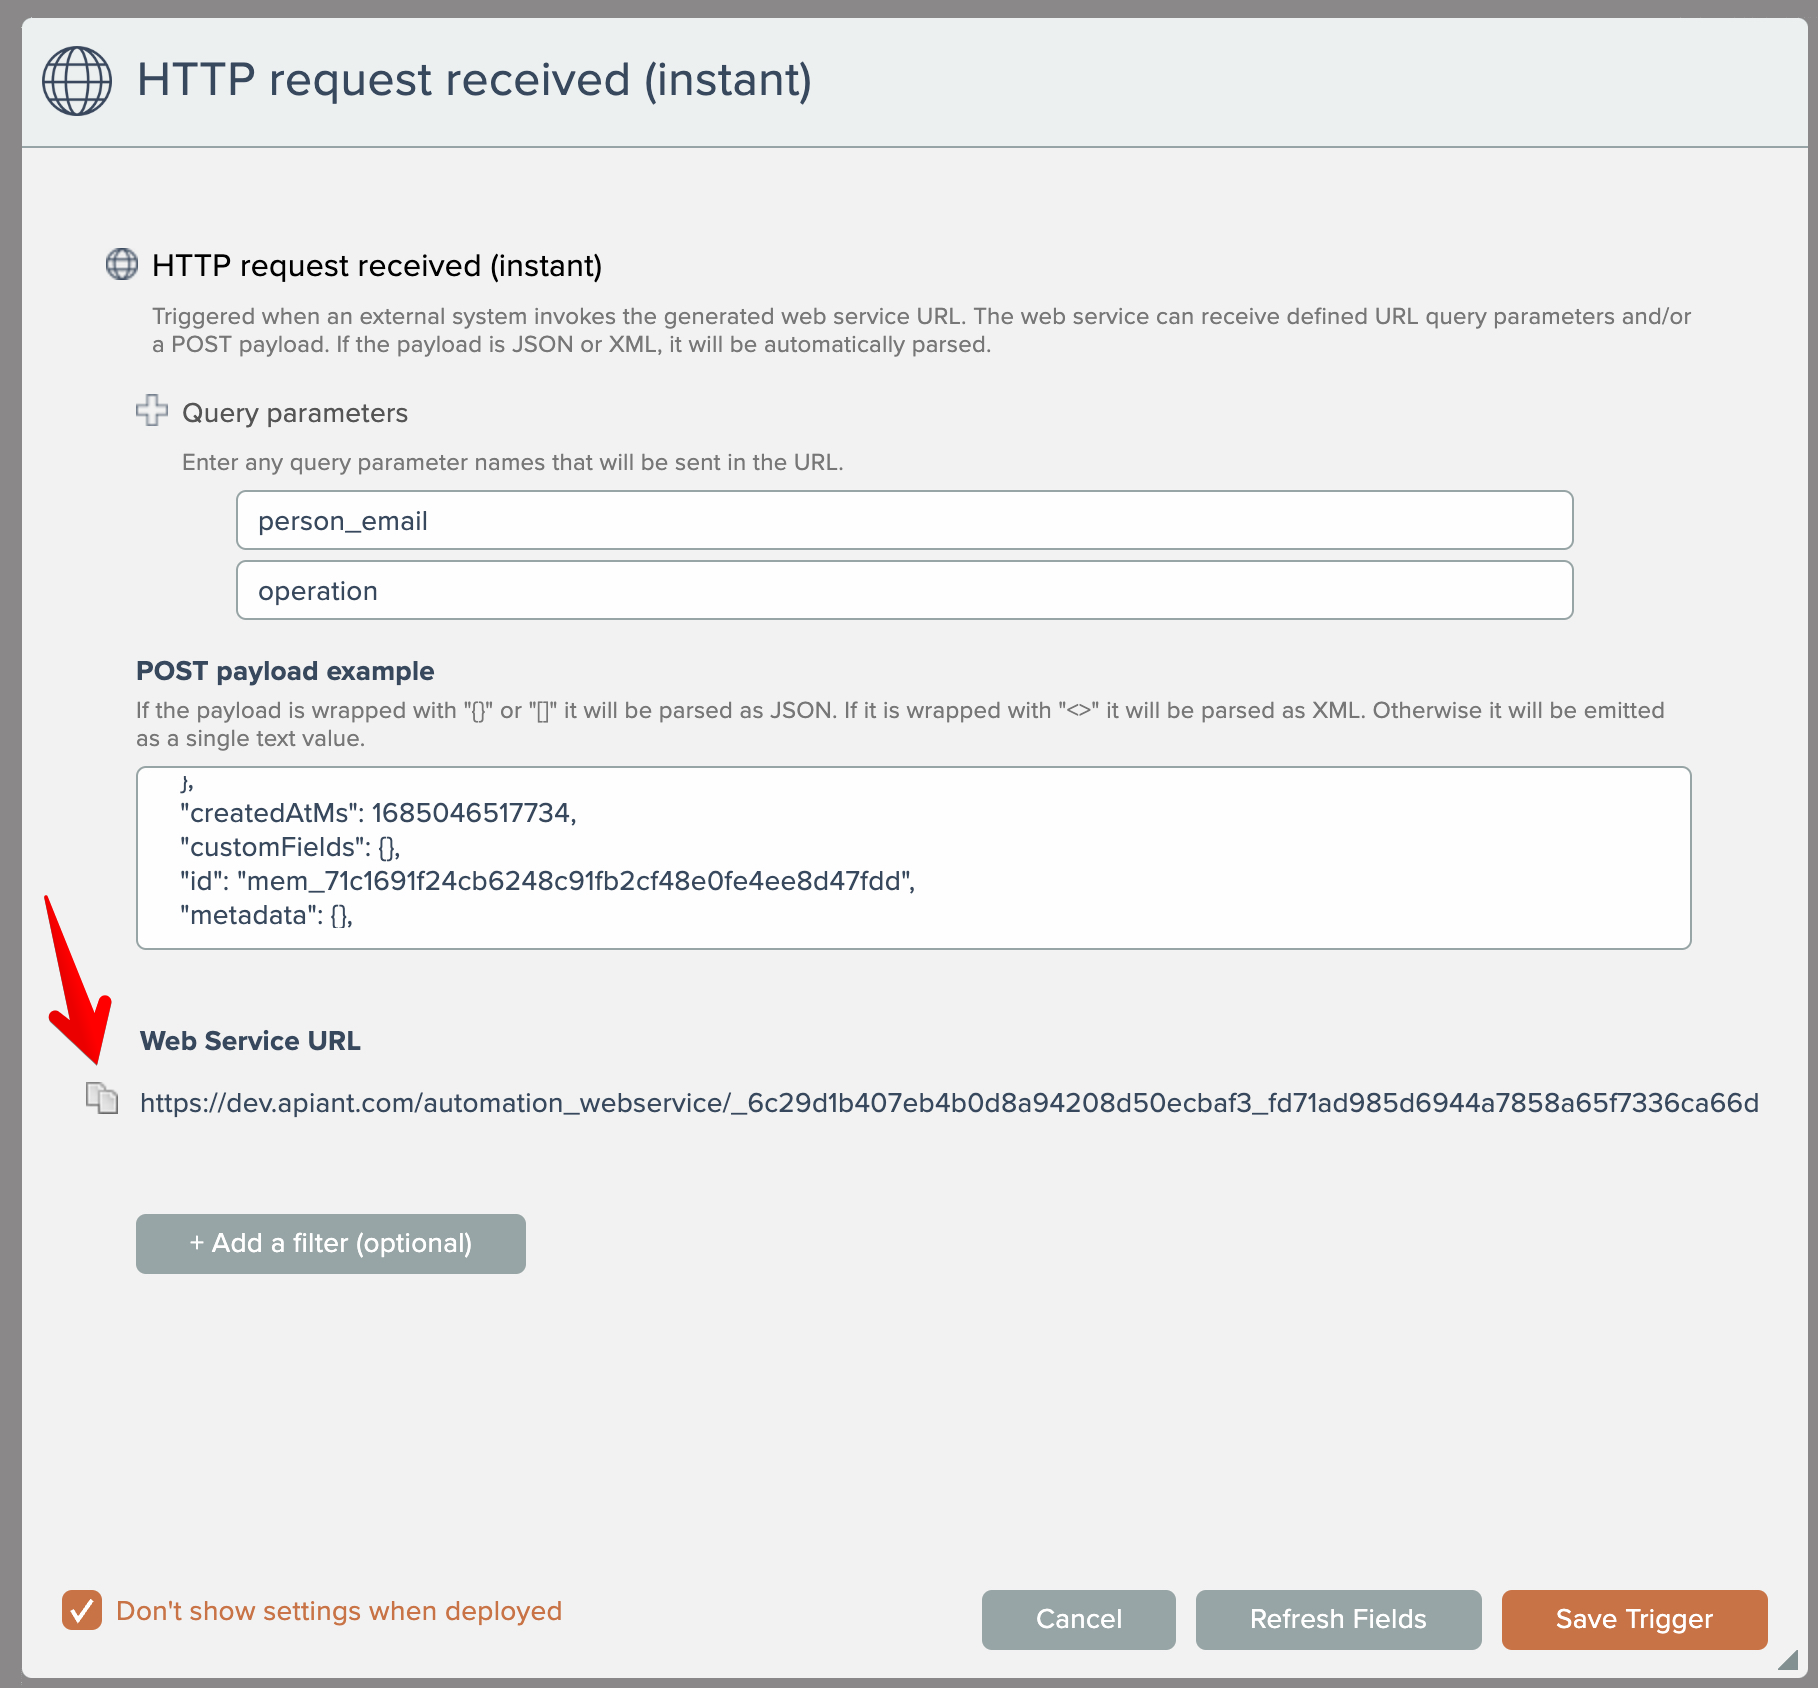Image resolution: width=1818 pixels, height=1688 pixels.
Task: Save the trigger with Save Trigger button
Action: (x=1634, y=1619)
